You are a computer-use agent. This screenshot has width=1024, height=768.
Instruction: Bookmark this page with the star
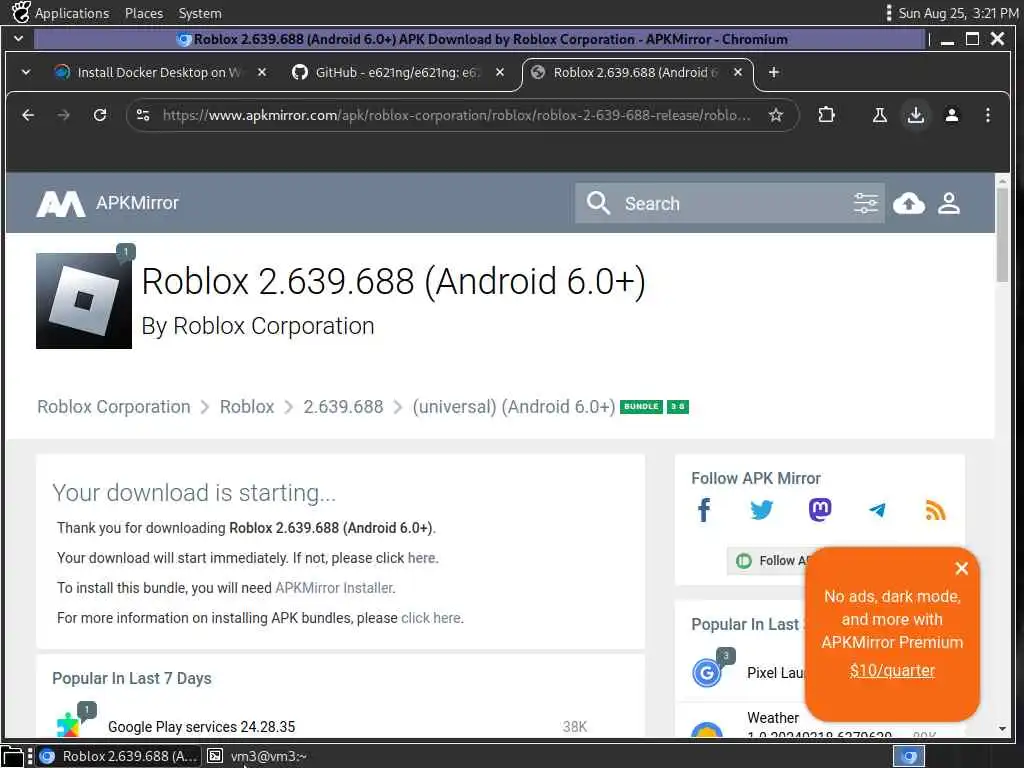point(775,116)
